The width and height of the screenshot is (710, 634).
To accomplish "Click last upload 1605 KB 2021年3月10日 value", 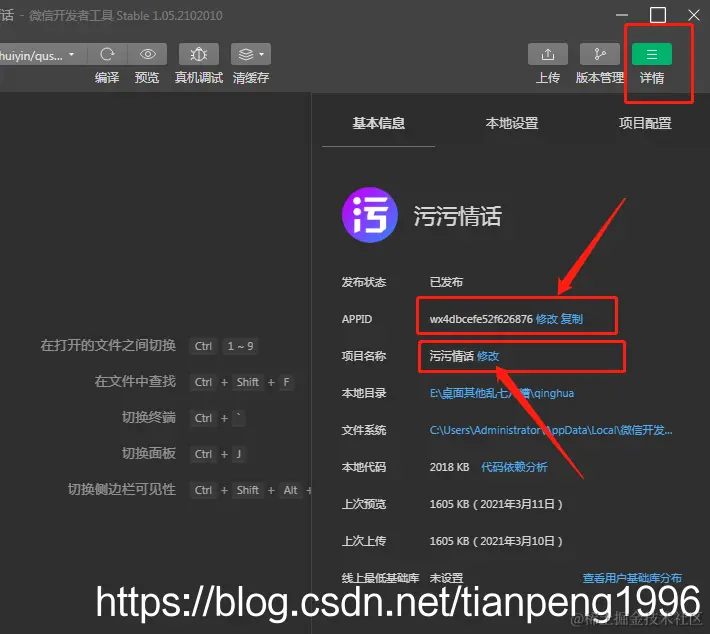I will click(x=496, y=541).
